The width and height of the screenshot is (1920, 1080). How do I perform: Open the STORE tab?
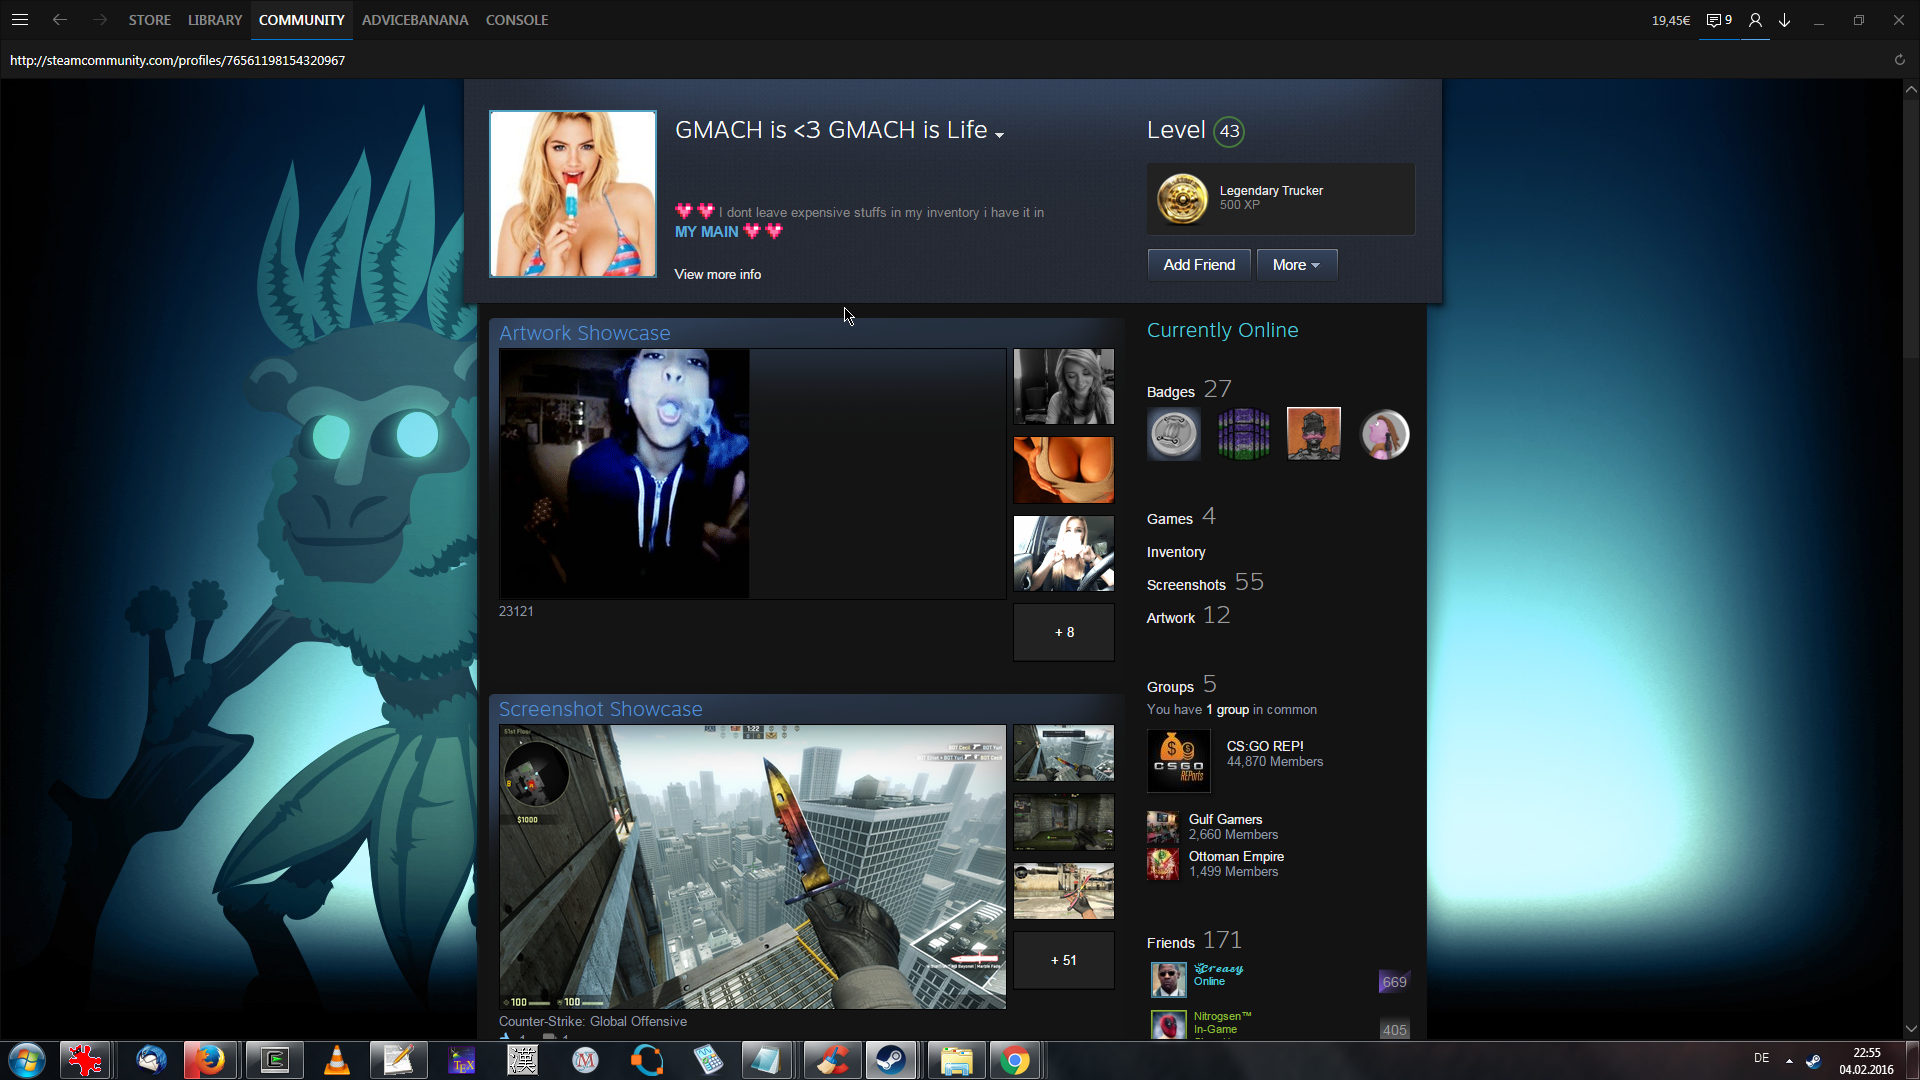tap(149, 20)
